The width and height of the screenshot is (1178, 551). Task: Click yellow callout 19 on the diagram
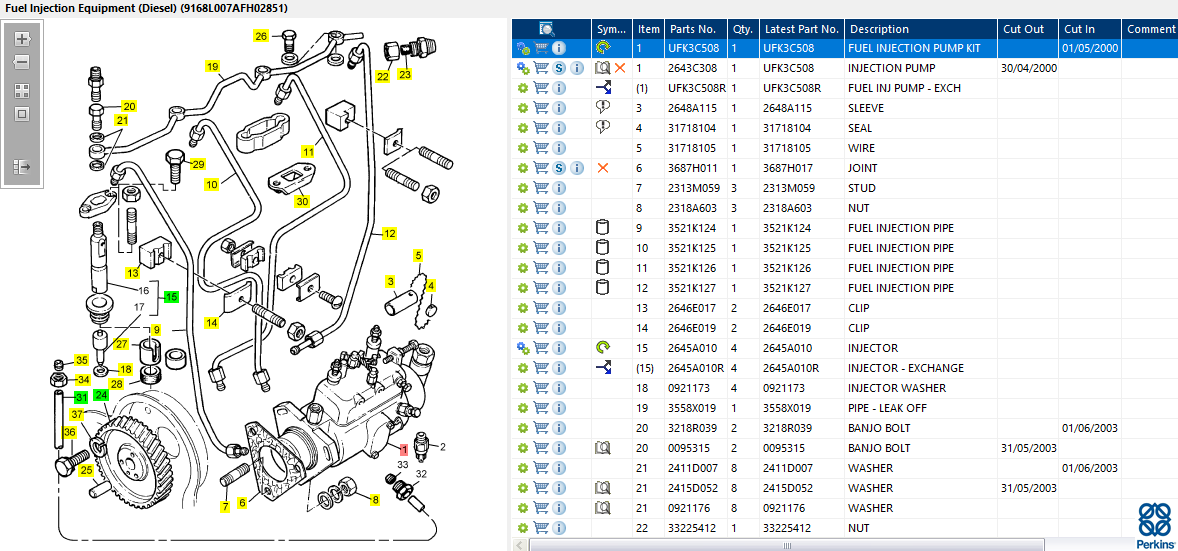click(x=213, y=66)
